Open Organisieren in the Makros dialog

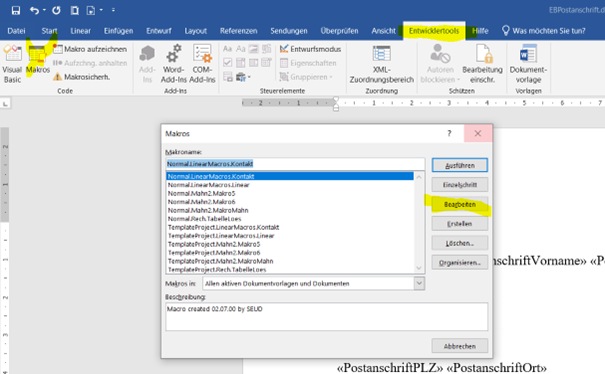460,263
